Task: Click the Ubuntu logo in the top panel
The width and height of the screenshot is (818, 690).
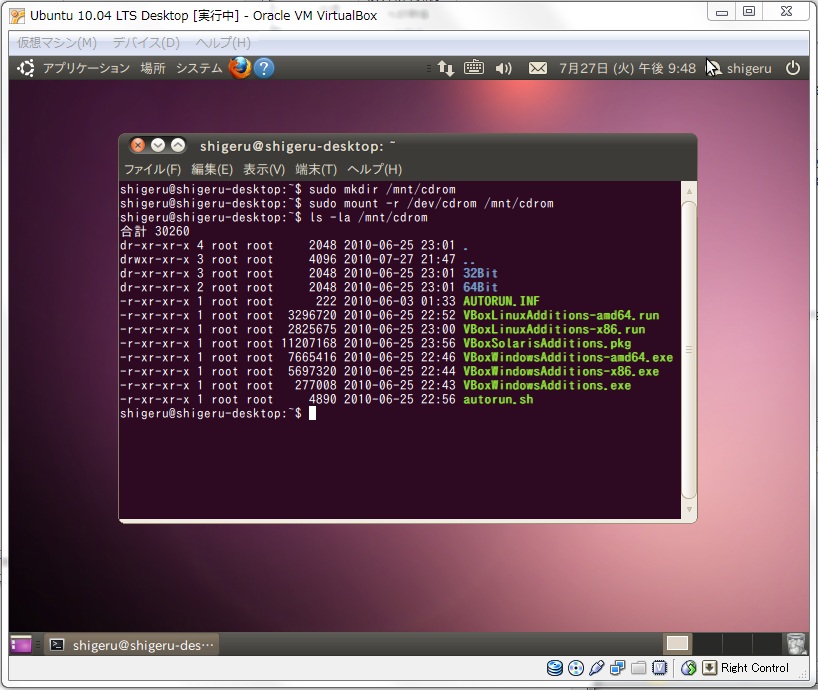Action: click(26, 68)
